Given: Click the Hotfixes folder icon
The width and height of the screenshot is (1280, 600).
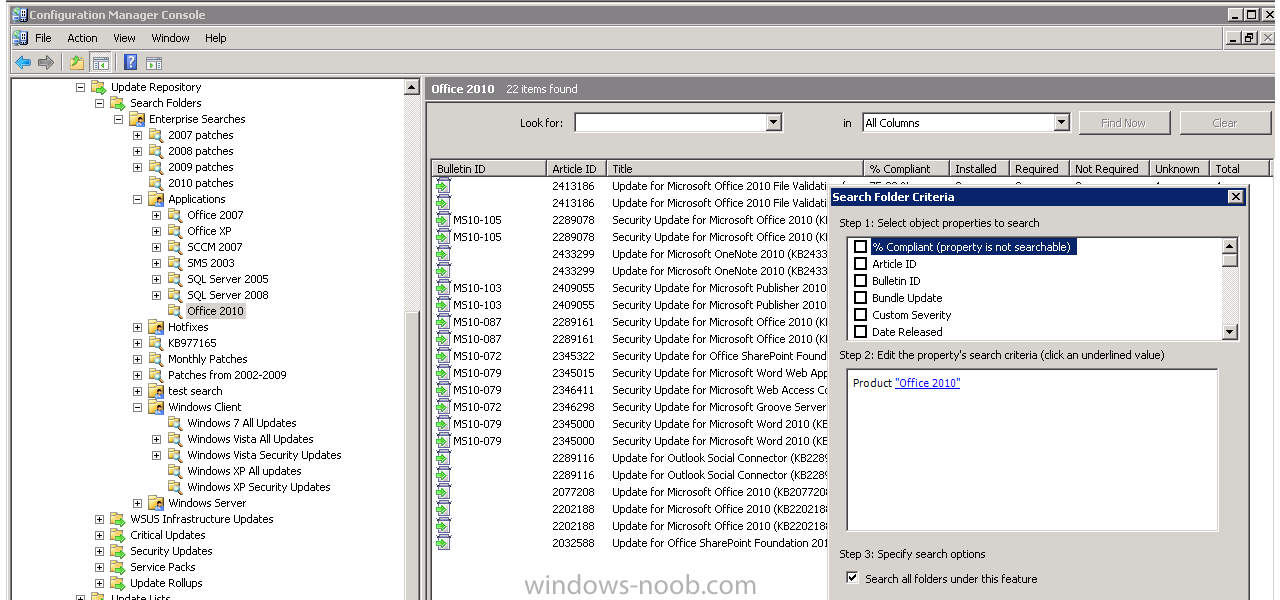Looking at the screenshot, I should tap(156, 327).
